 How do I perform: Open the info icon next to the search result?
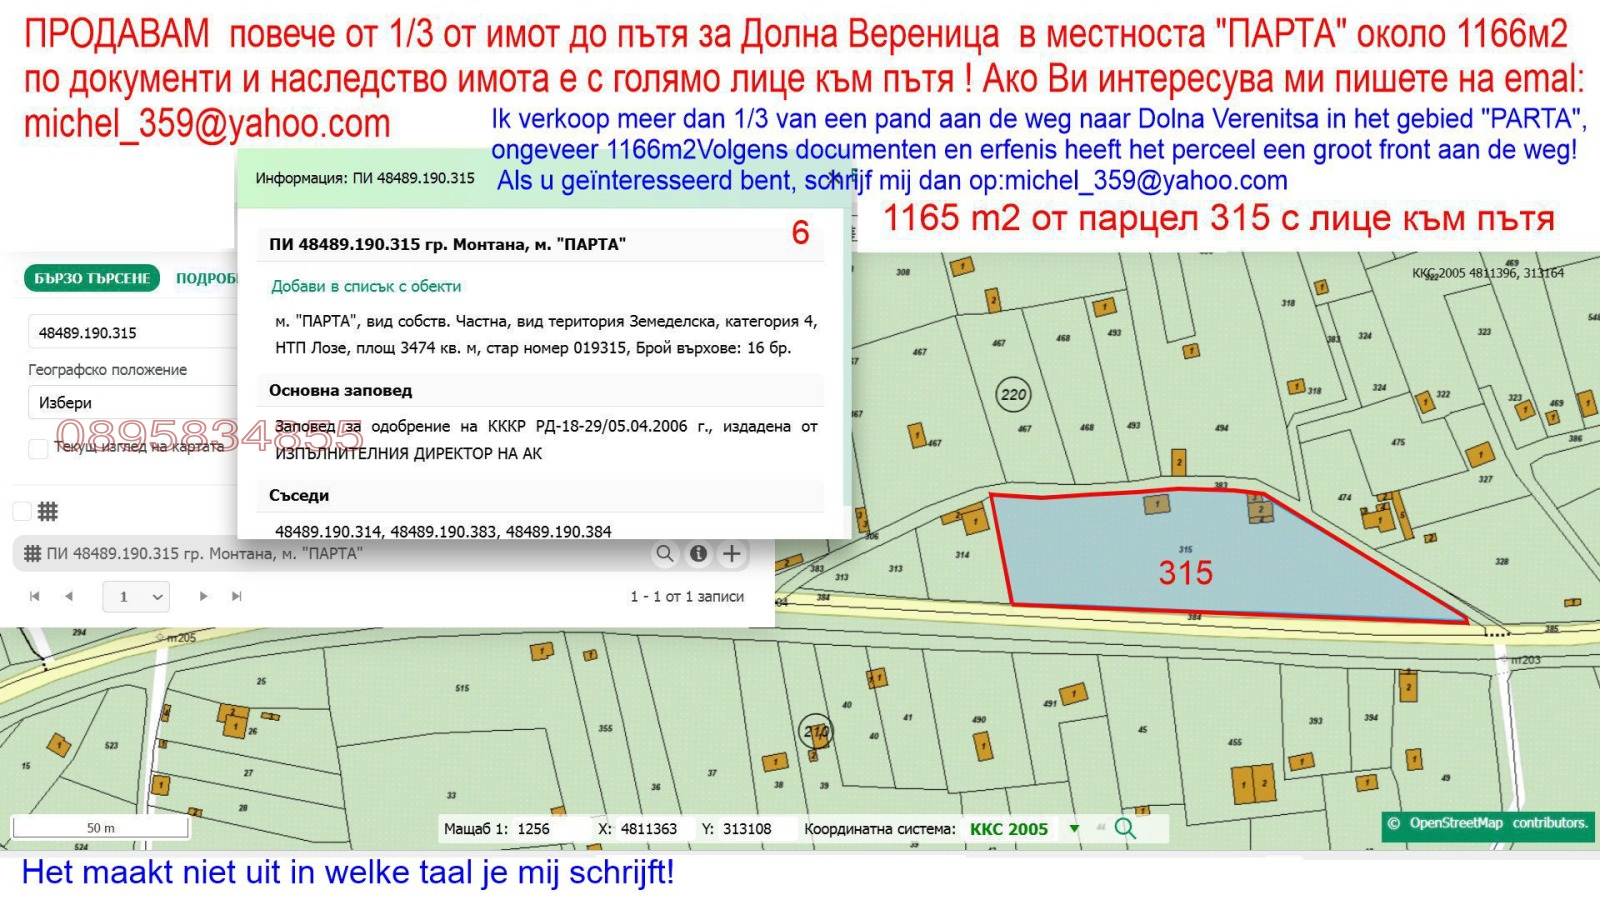click(699, 553)
